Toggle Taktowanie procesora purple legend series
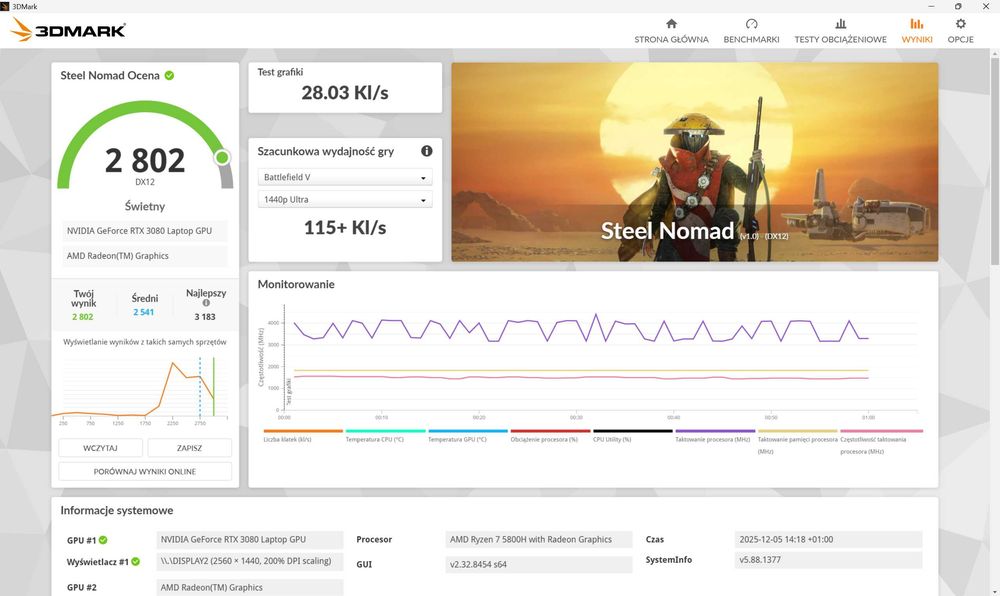This screenshot has width=1000, height=596. (715, 436)
